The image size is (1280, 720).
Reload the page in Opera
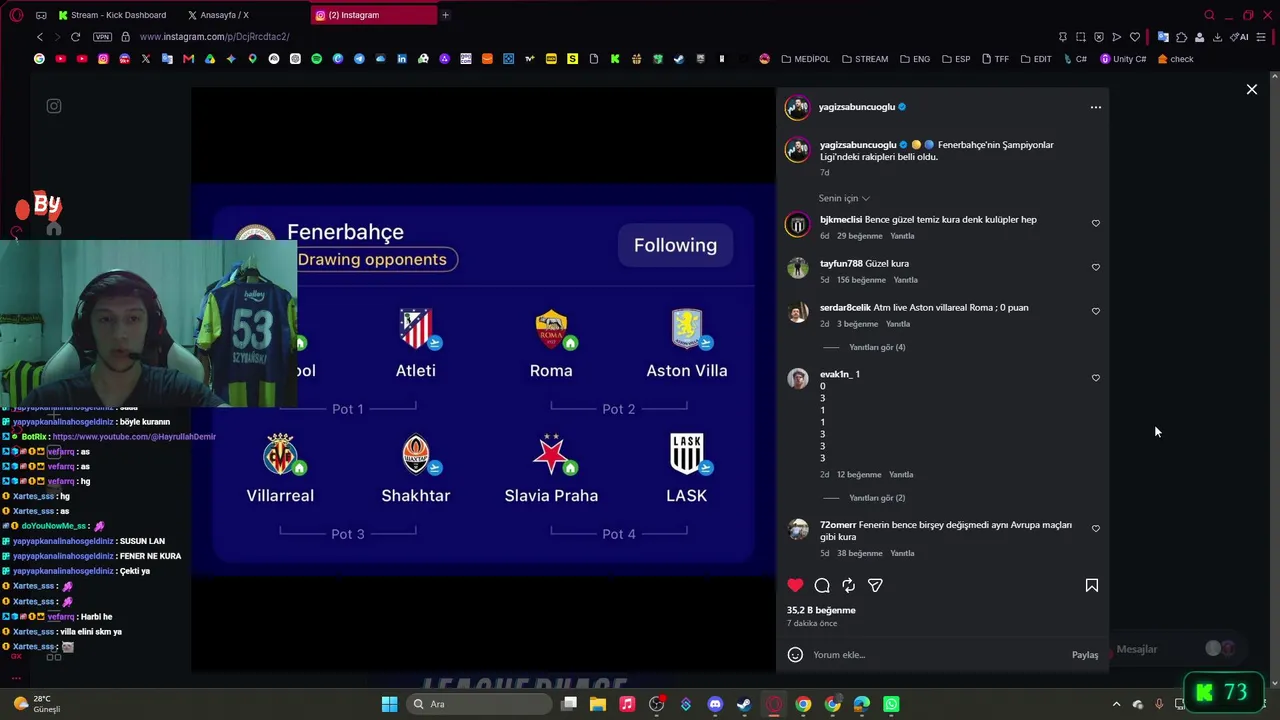pos(75,37)
